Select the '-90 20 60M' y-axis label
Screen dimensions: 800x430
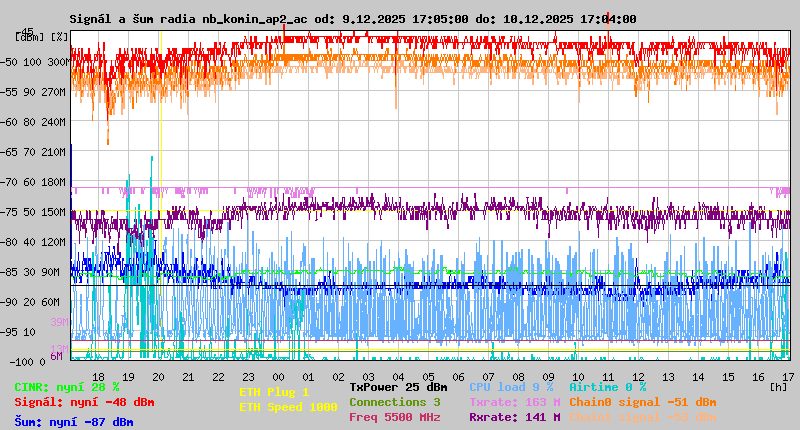click(30, 302)
